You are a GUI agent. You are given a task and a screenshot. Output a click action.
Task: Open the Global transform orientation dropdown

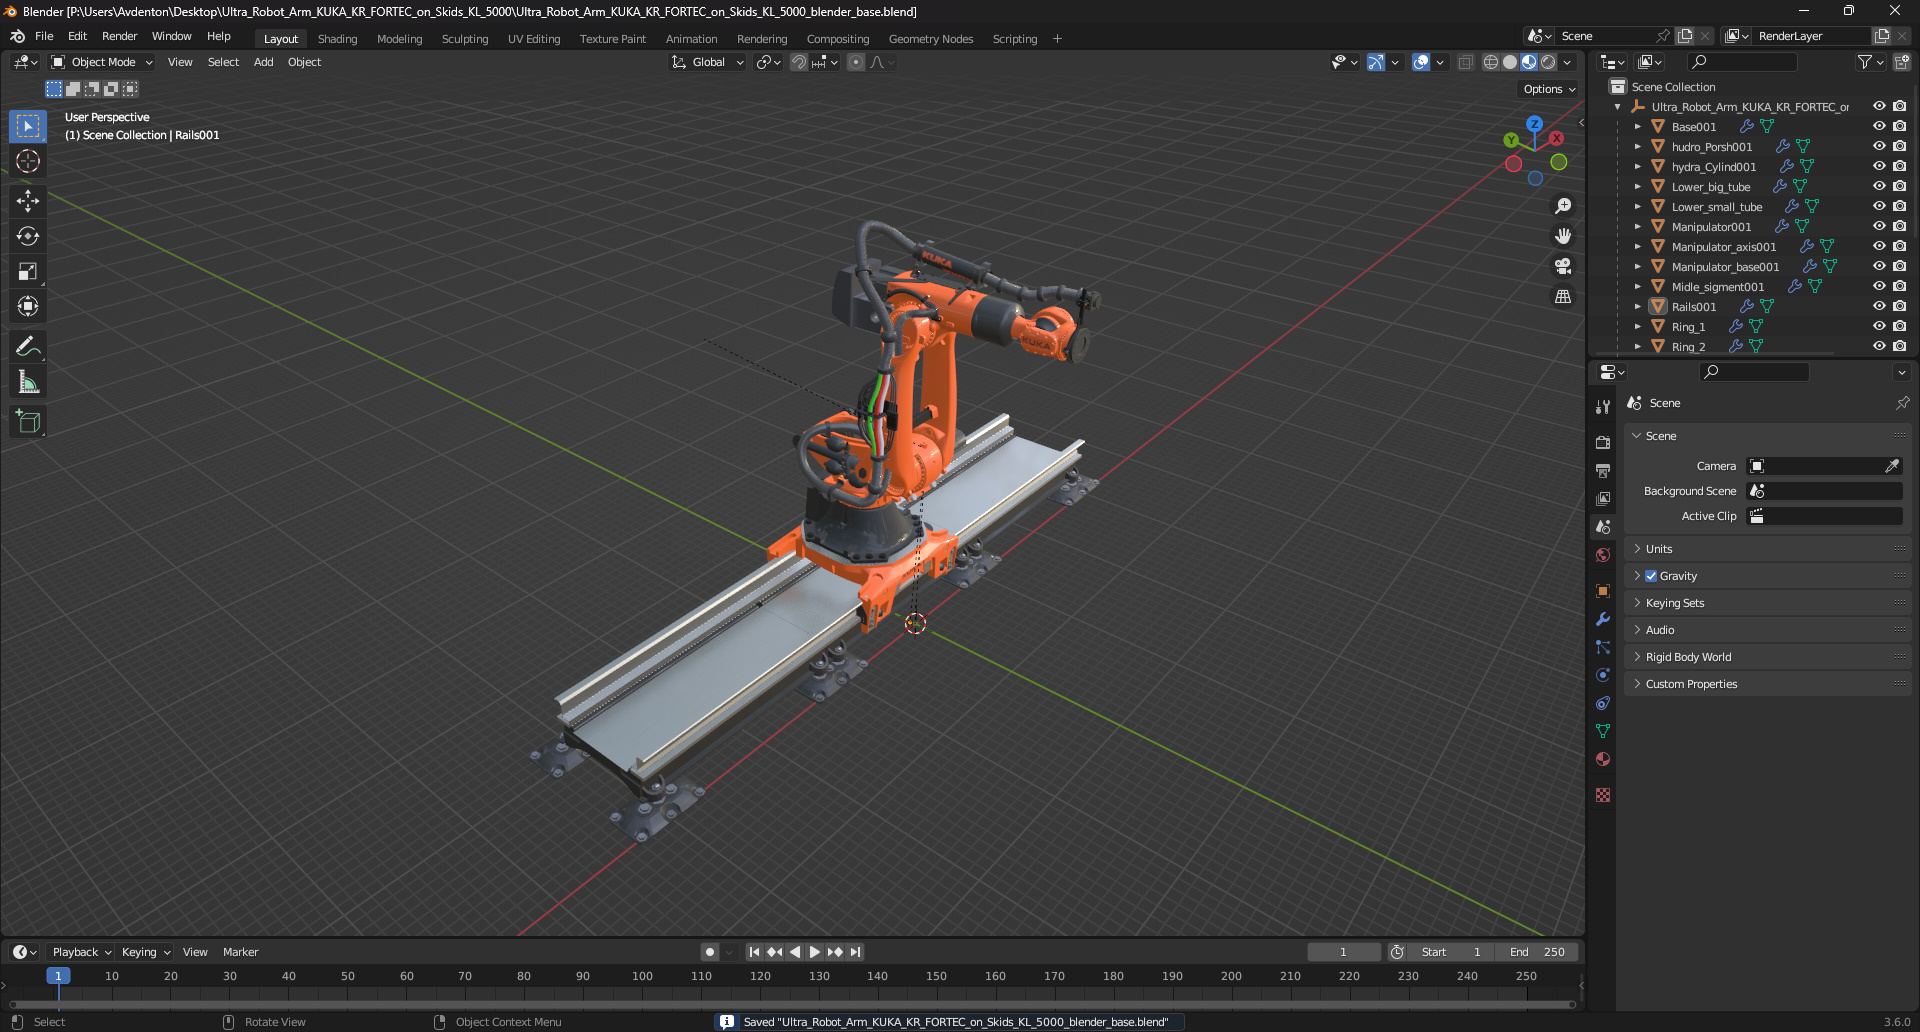(x=708, y=62)
